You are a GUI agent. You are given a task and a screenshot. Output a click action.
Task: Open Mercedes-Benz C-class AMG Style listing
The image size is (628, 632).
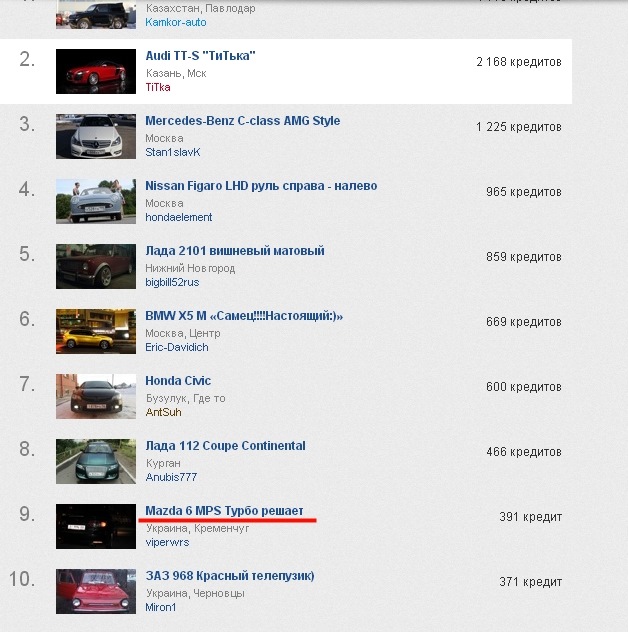pyautogui.click(x=243, y=121)
